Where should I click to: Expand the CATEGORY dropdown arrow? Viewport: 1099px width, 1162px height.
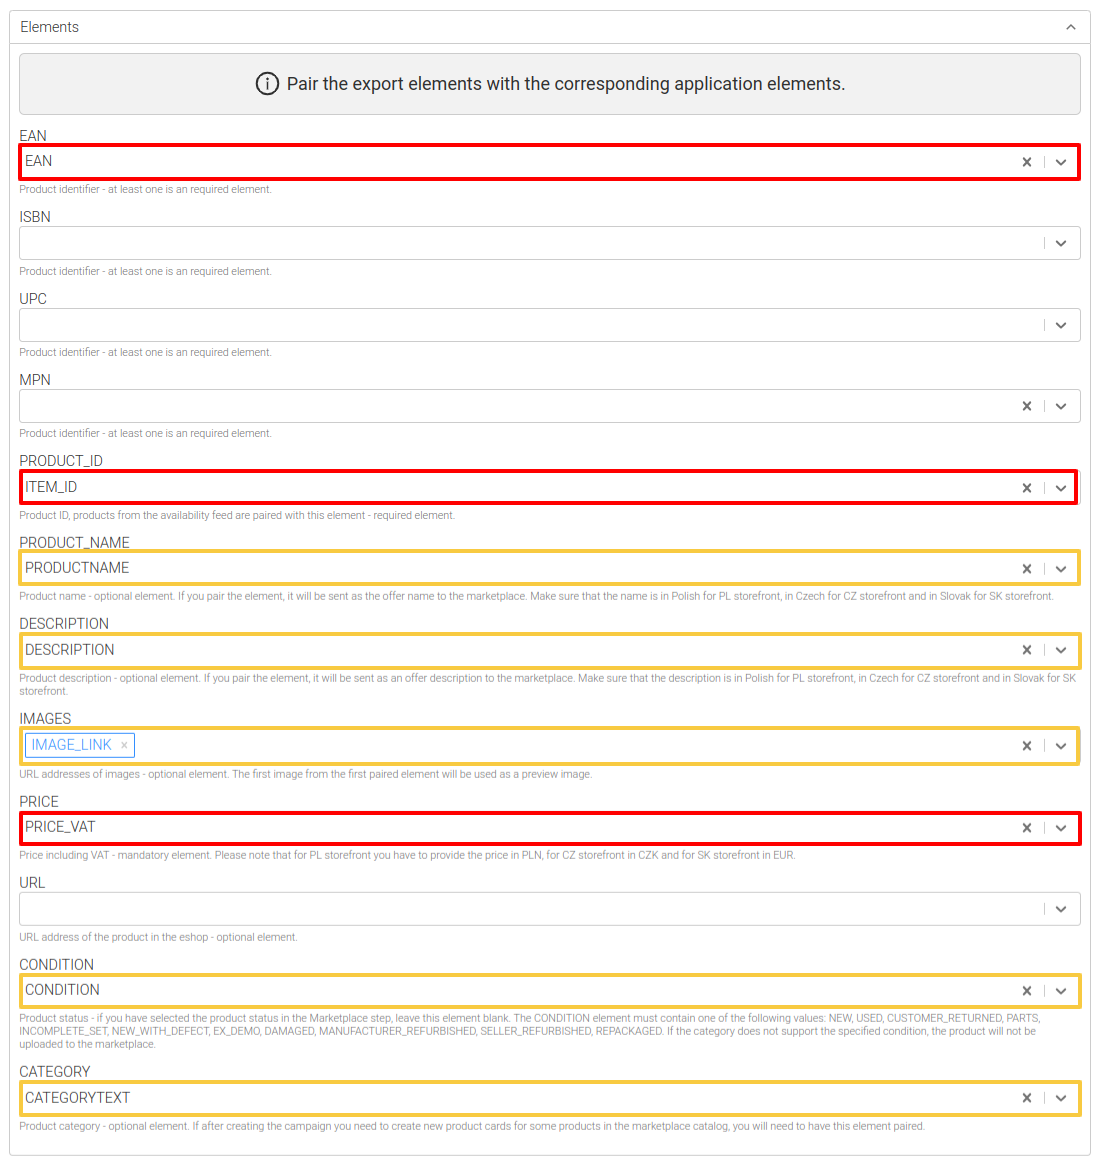1061,1098
